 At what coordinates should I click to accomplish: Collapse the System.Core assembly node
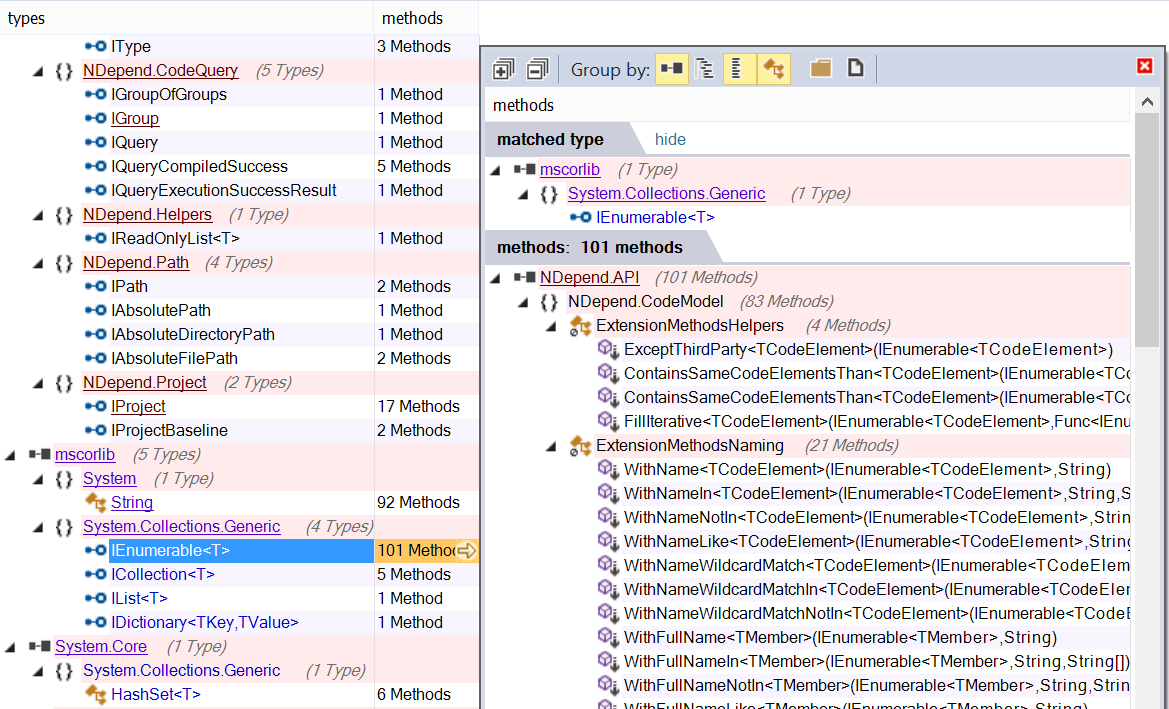(x=10, y=647)
